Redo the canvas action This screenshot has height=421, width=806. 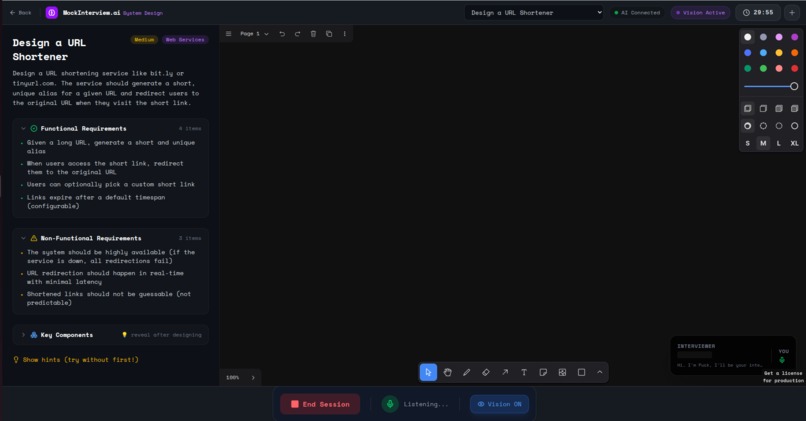coord(297,34)
